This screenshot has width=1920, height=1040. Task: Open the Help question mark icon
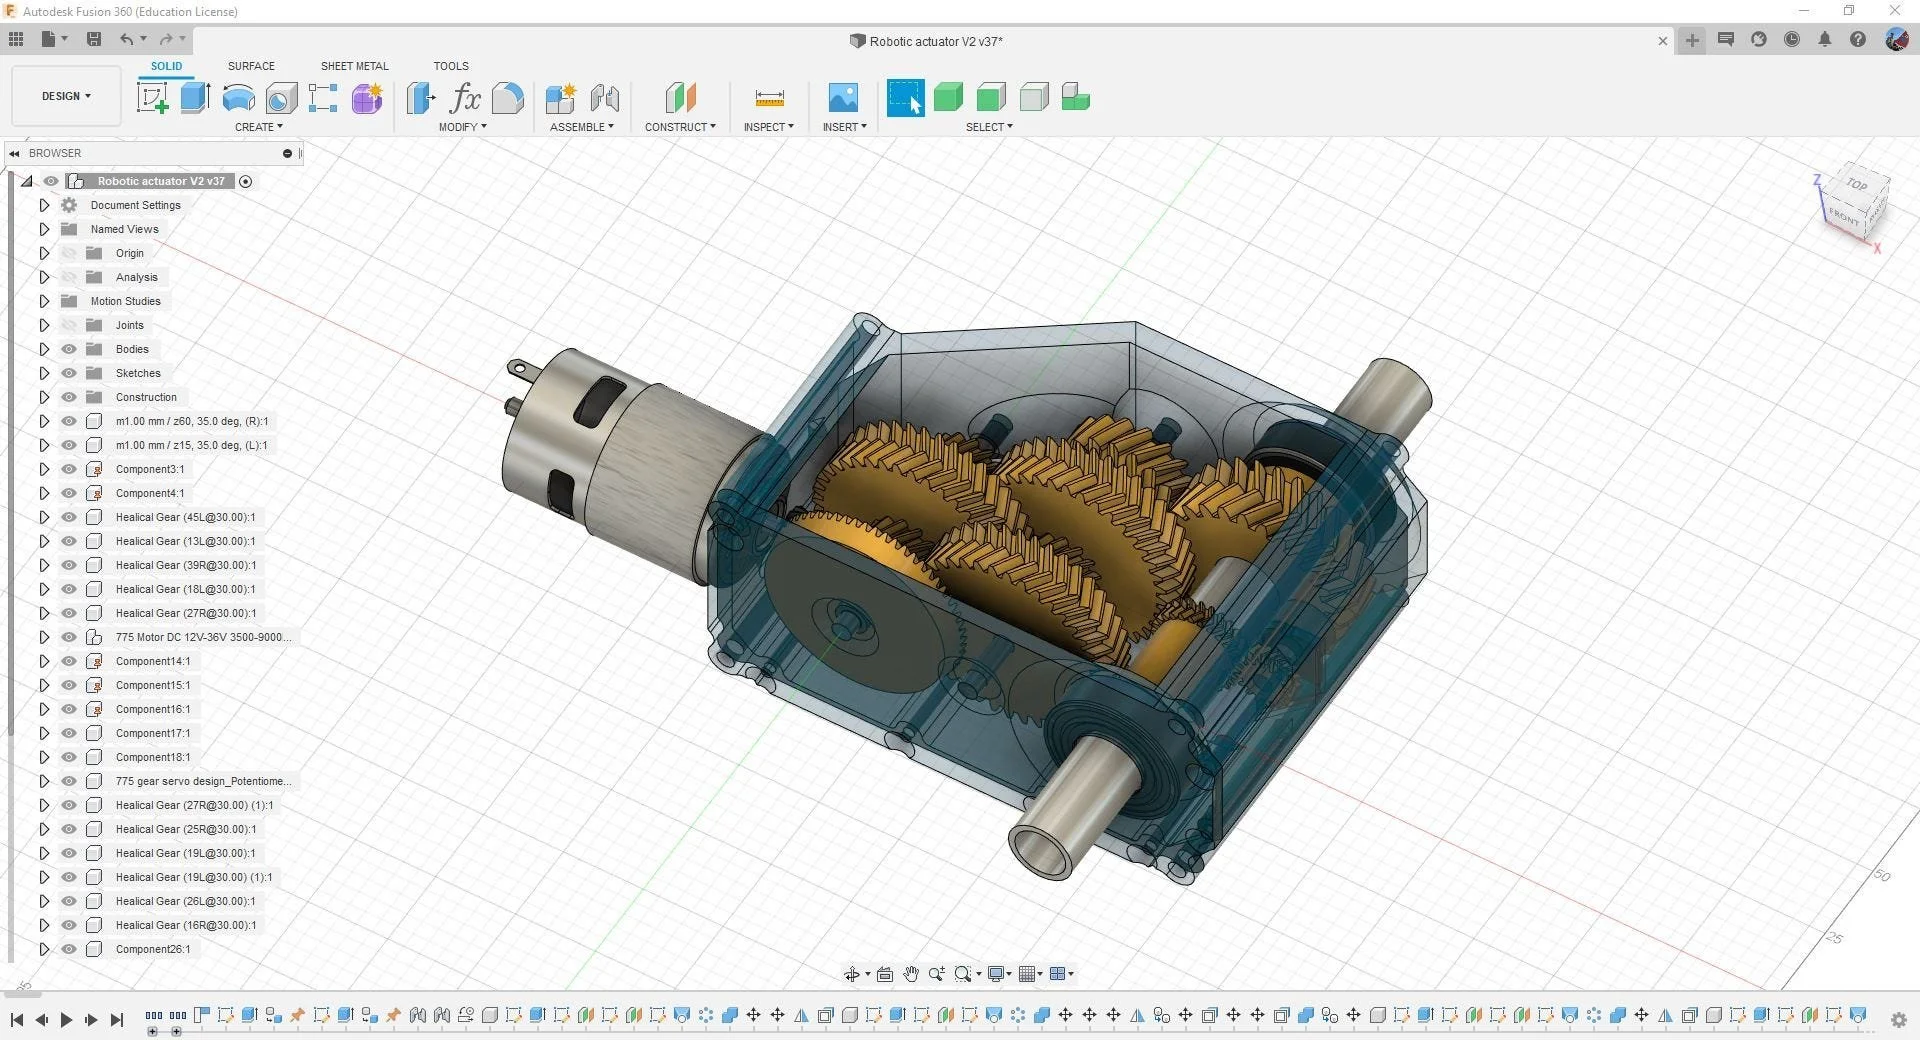(x=1858, y=40)
